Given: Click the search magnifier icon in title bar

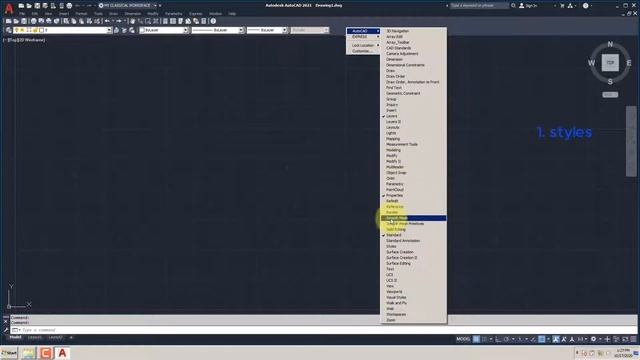Looking at the screenshot, I should (513, 6).
